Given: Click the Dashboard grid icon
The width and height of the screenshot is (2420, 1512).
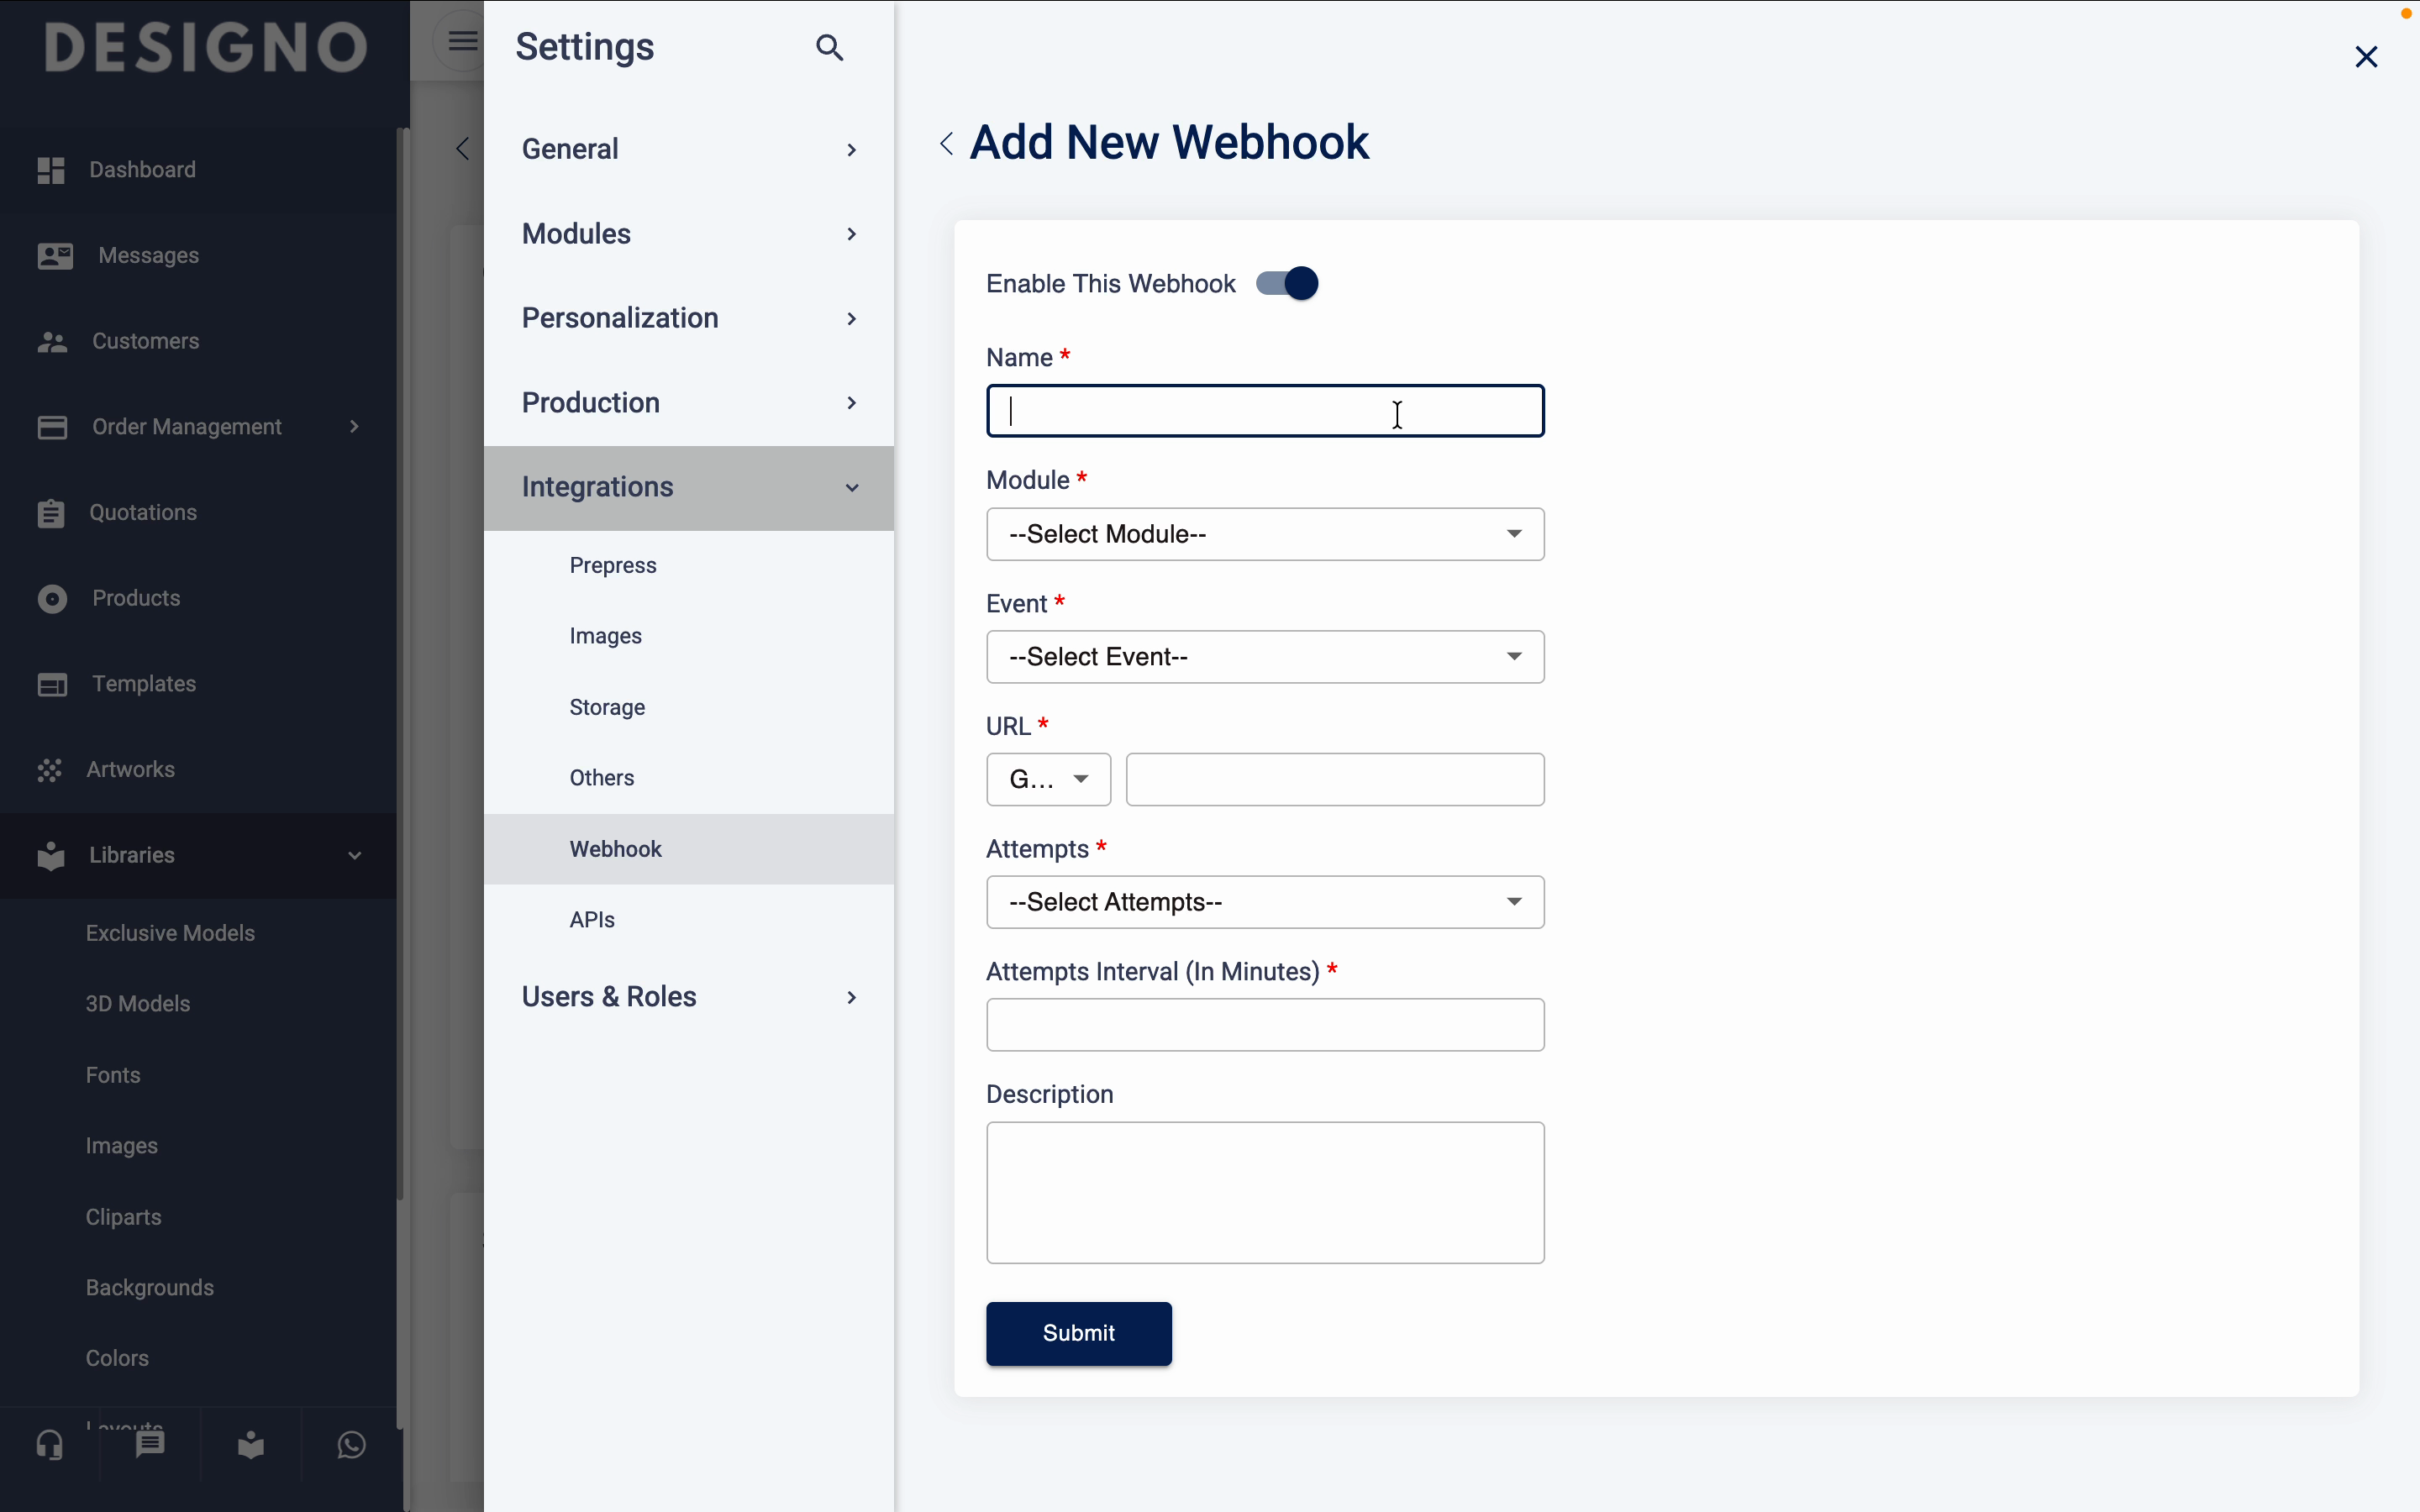Looking at the screenshot, I should coord(51,170).
